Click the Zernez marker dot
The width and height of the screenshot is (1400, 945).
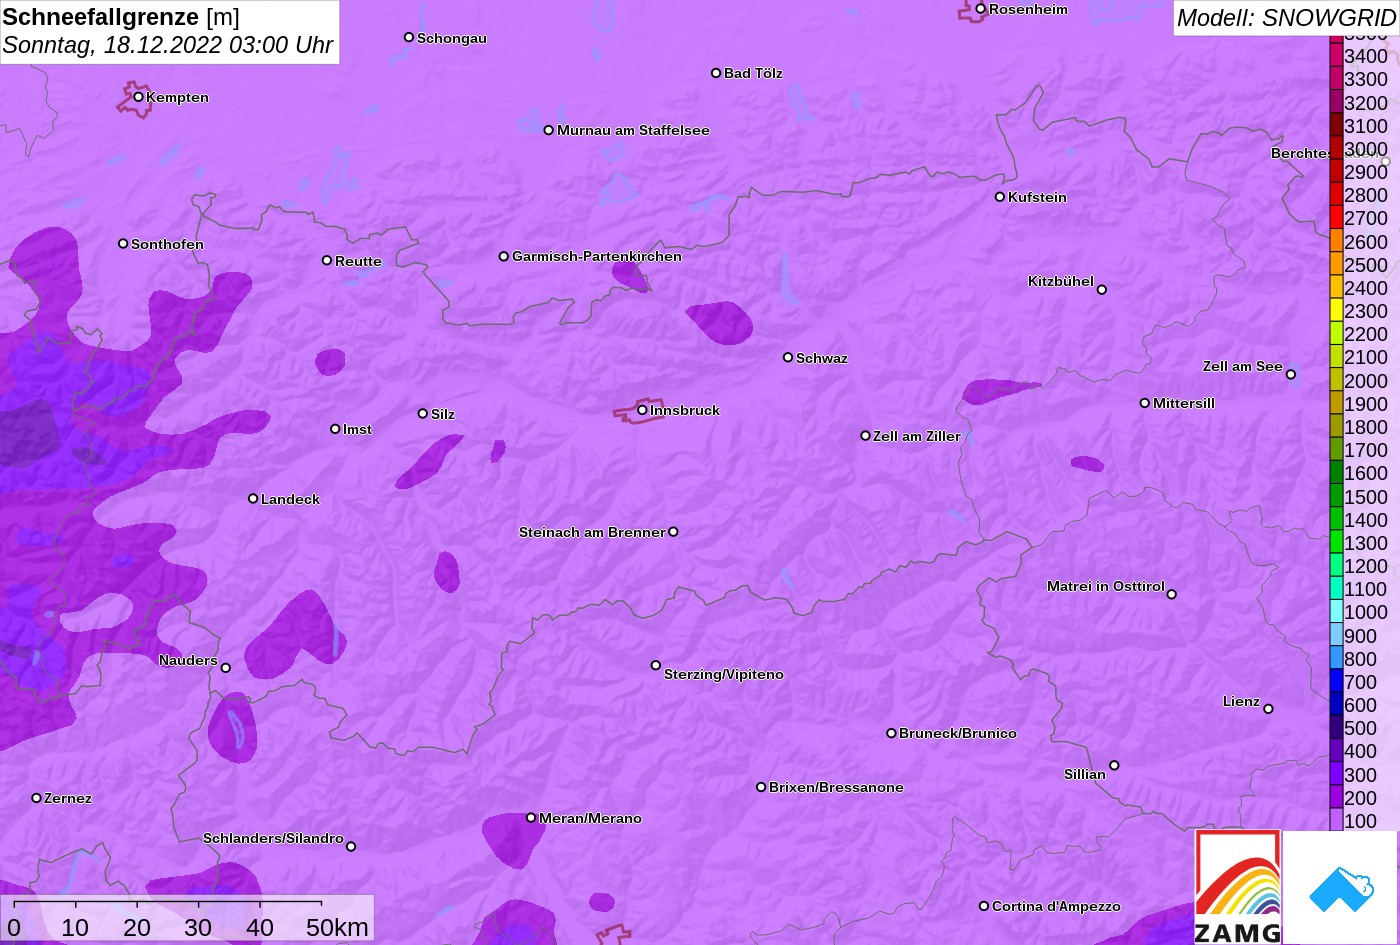37,798
